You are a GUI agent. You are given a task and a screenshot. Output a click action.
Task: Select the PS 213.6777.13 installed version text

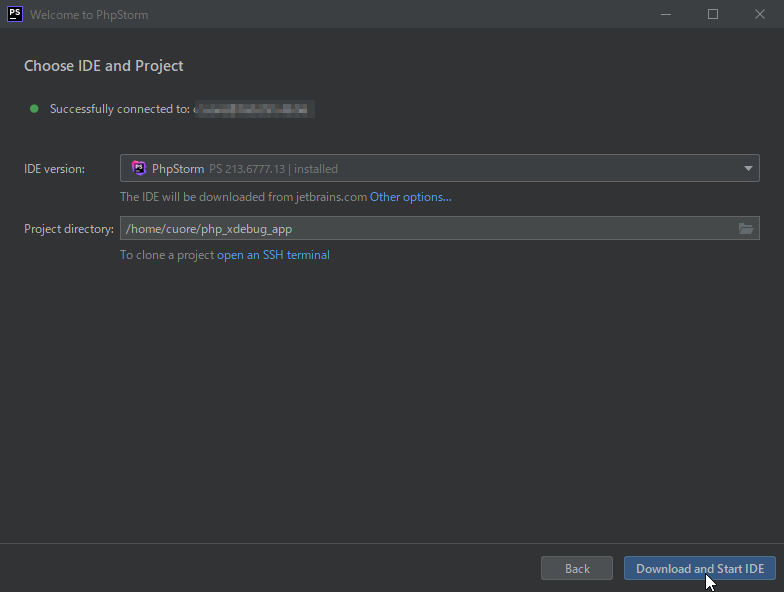(273, 169)
